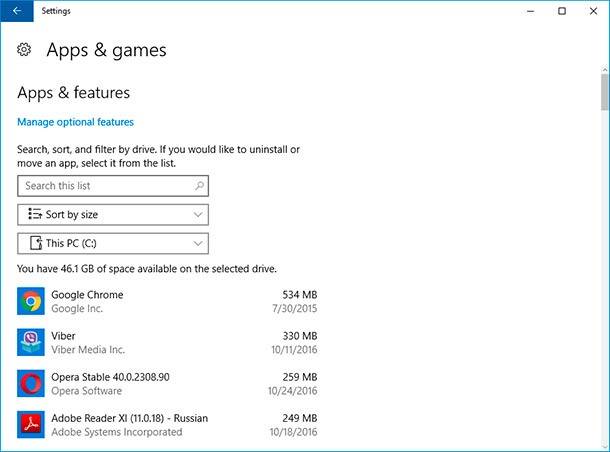Click the 10/18/2016 install date
This screenshot has height=452, width=610.
point(293,432)
